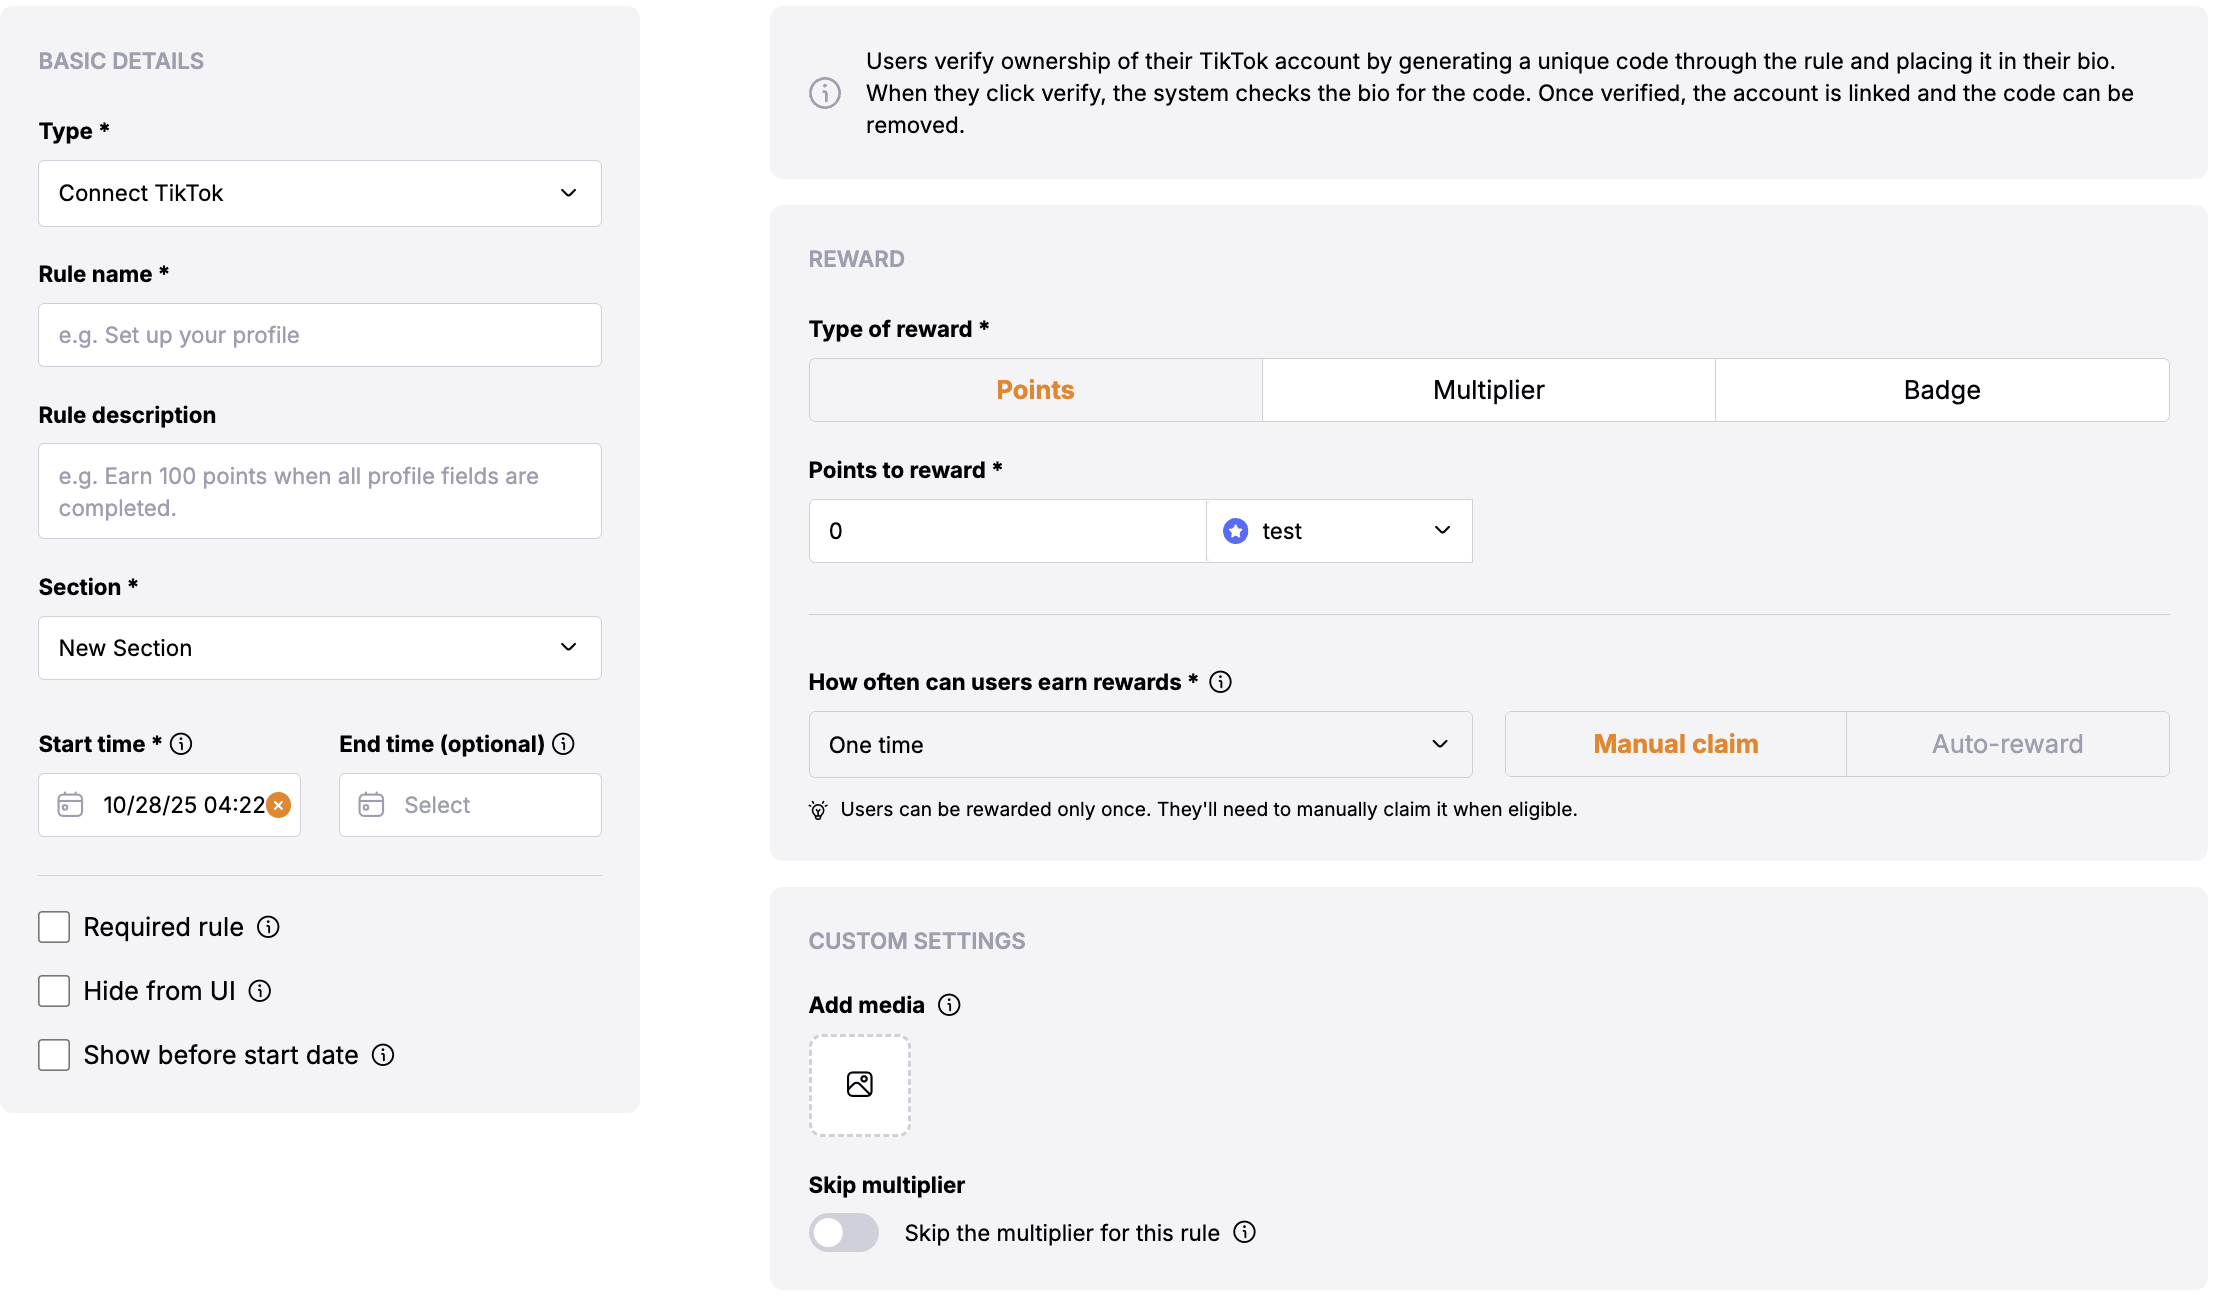The height and width of the screenshot is (1300, 2222).
Task: Open the One time frequency dropdown
Action: click(x=1140, y=744)
